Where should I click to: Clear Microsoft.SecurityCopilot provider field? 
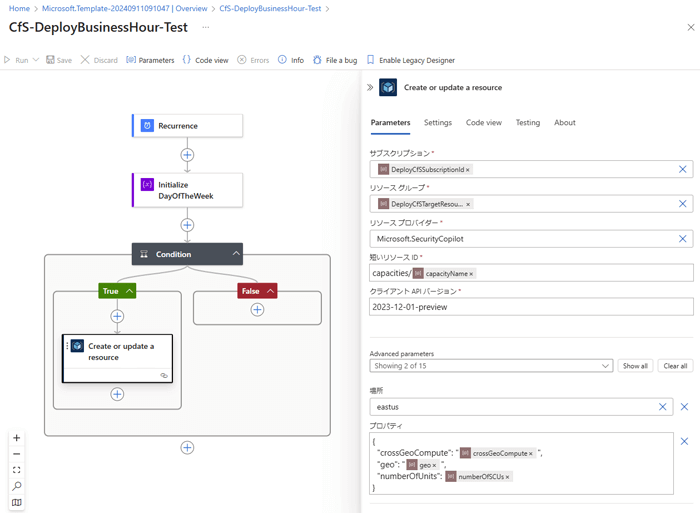683,239
